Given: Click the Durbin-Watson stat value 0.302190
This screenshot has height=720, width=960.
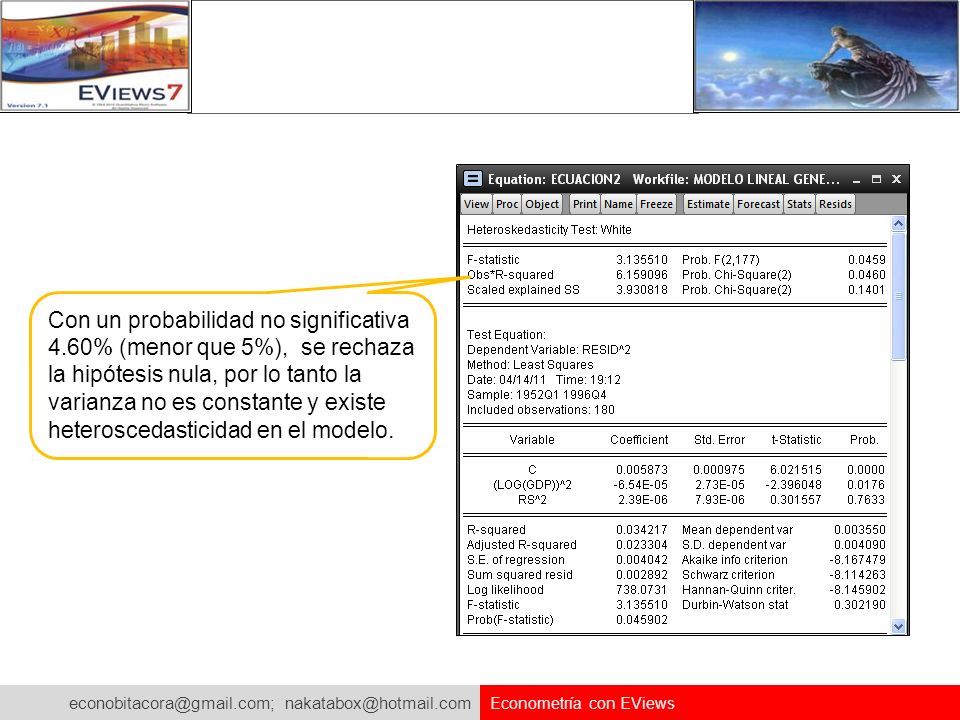Looking at the screenshot, I should [860, 605].
